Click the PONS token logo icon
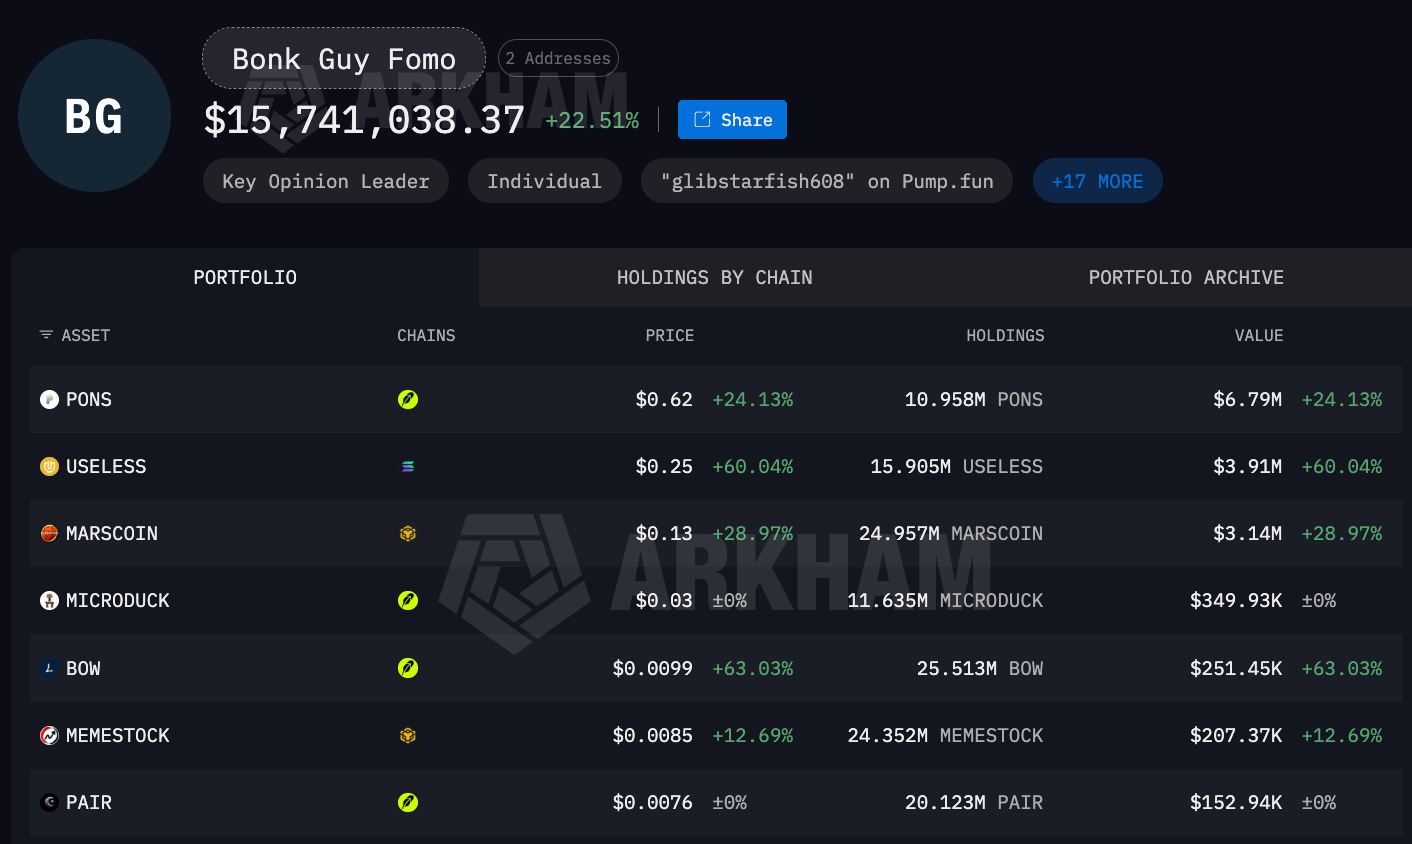The image size is (1412, 844). coord(49,399)
